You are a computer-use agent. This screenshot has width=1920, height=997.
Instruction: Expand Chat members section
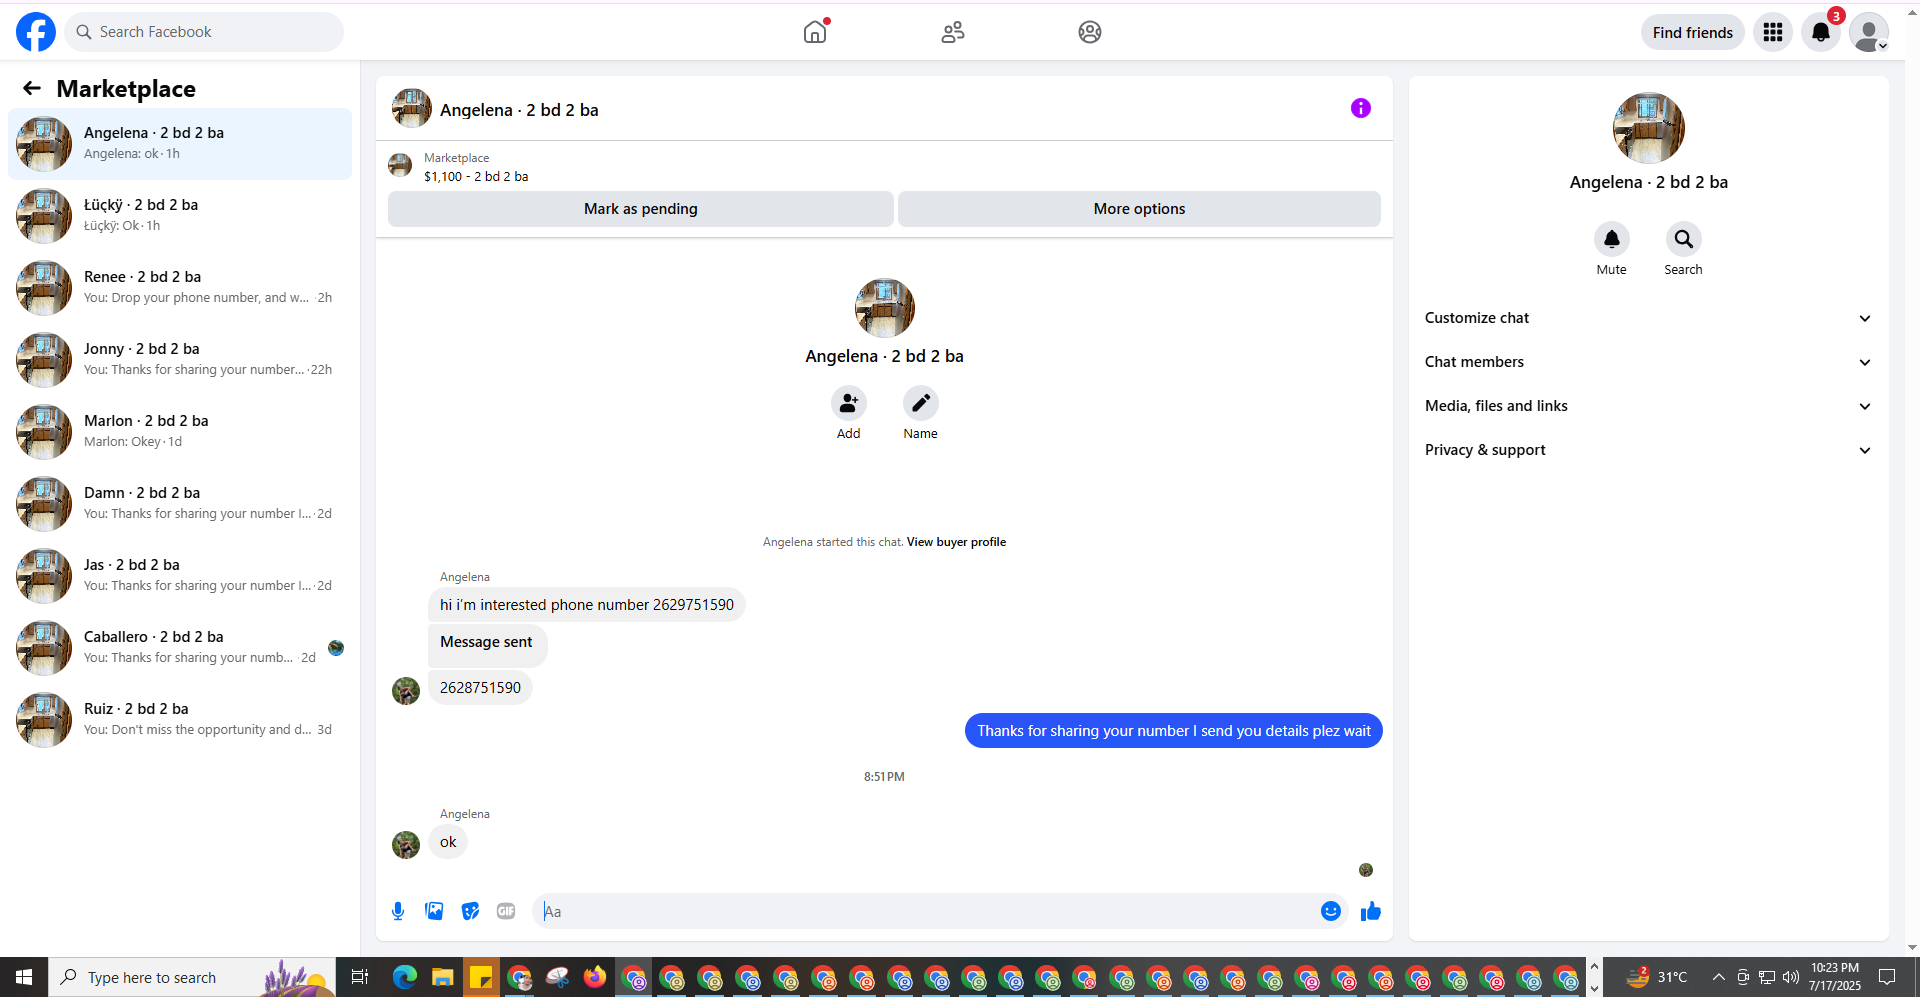click(x=1649, y=362)
